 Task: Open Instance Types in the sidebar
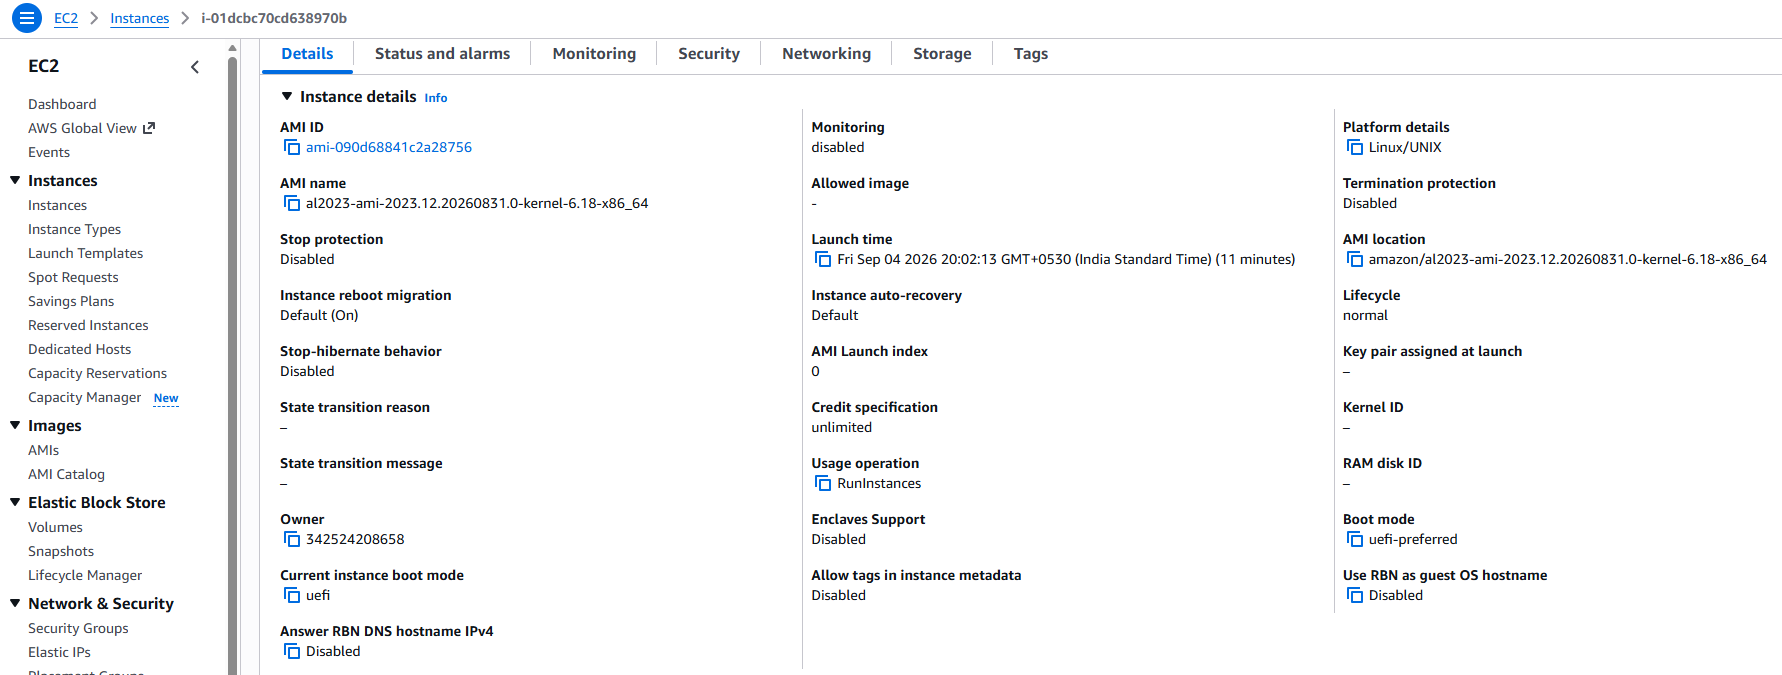click(x=74, y=229)
